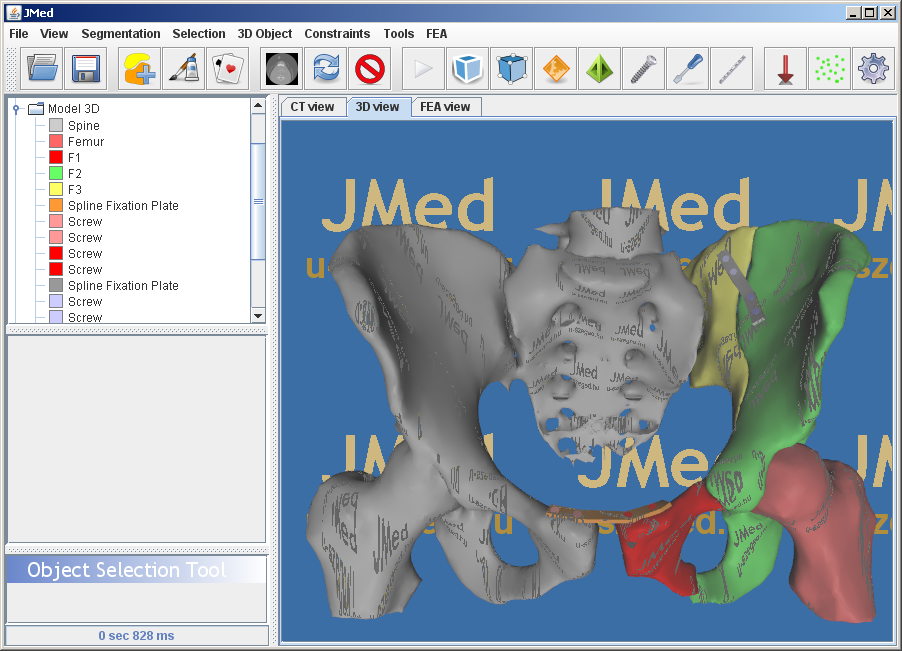Click the blue refresh arrows icon
Image resolution: width=902 pixels, height=651 pixels.
pos(326,69)
